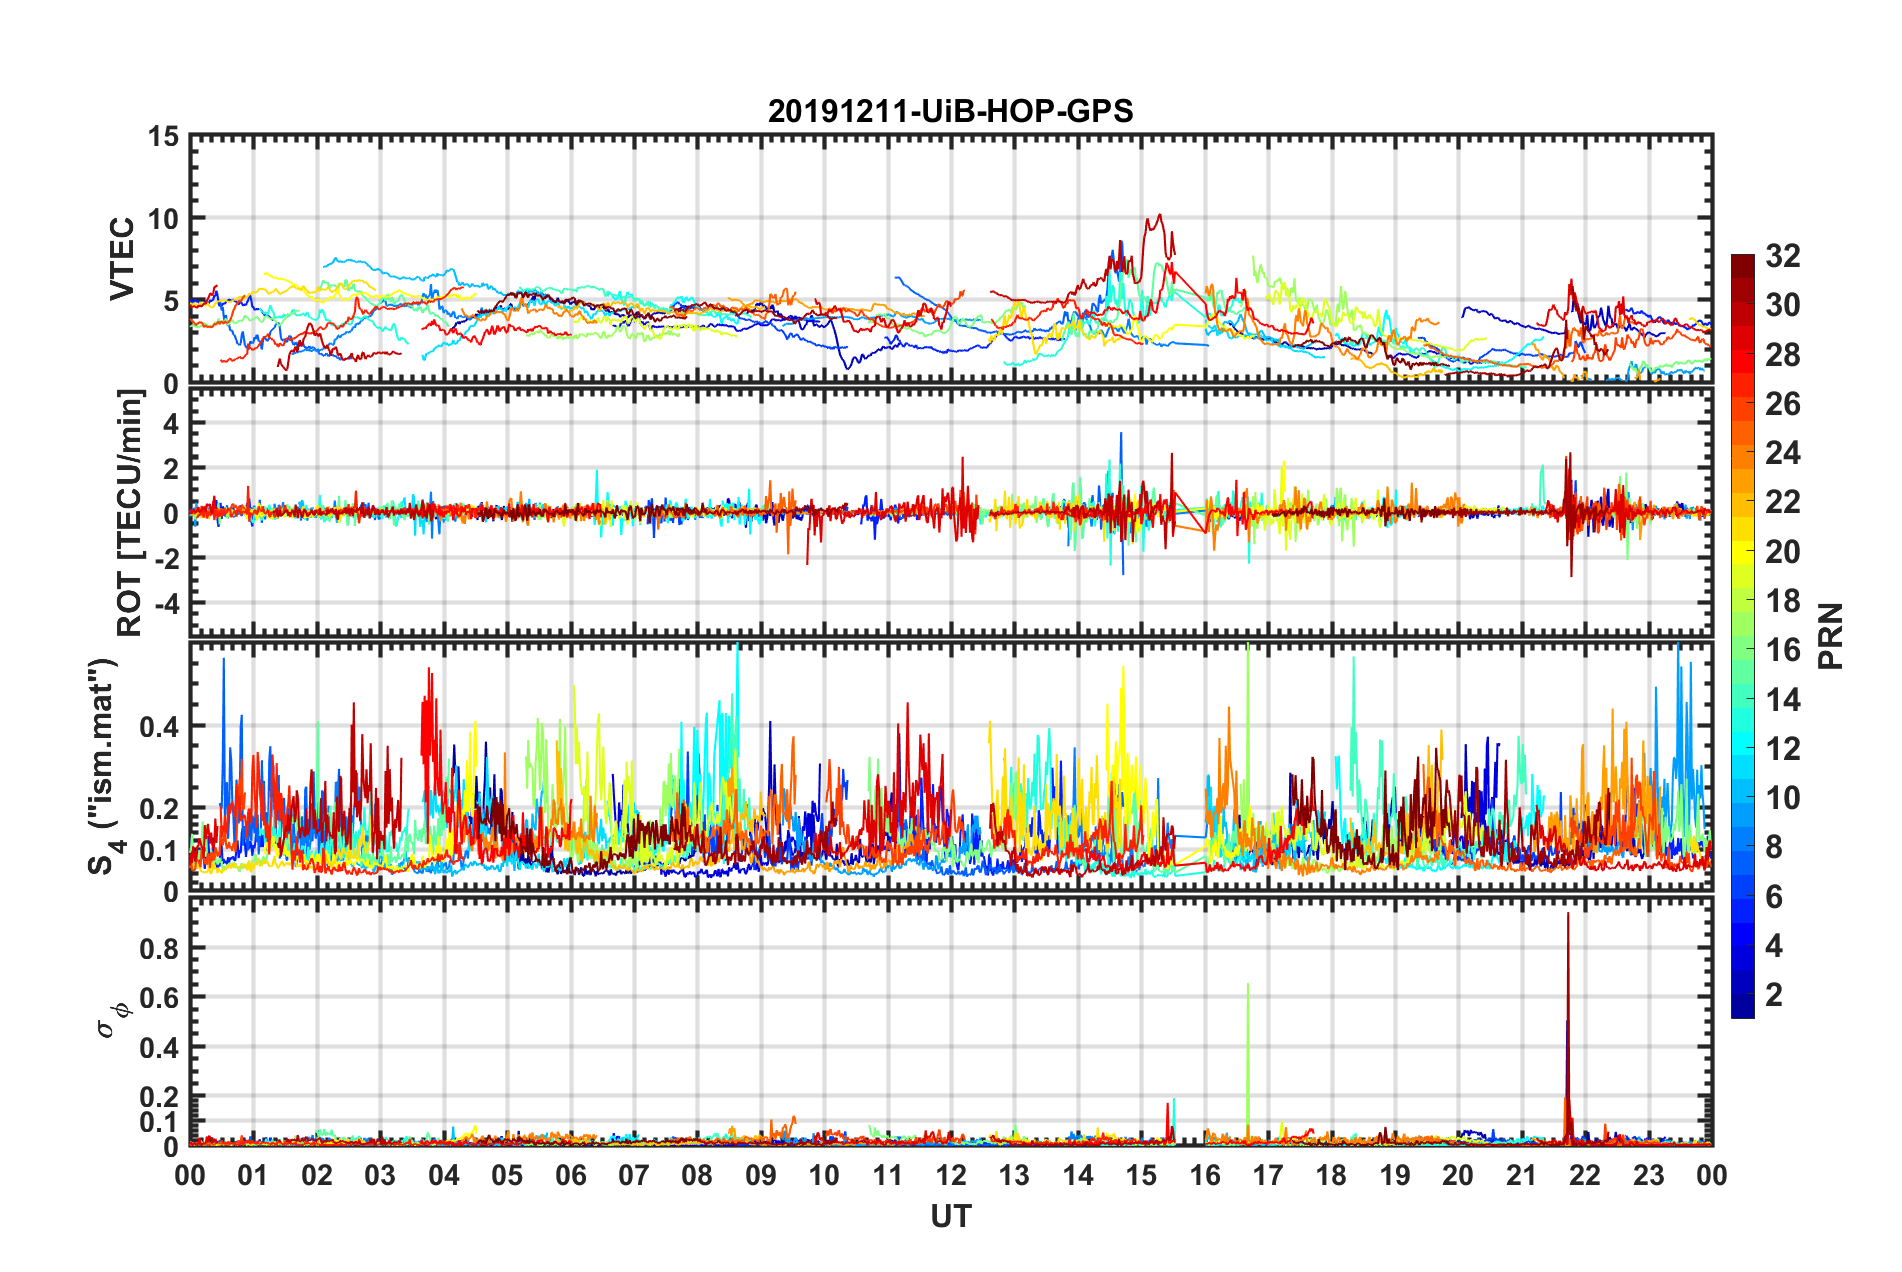The width and height of the screenshot is (1902, 1272).
Task: Click sigma phi axis tick value 0.6
Action: pyautogui.click(x=160, y=998)
